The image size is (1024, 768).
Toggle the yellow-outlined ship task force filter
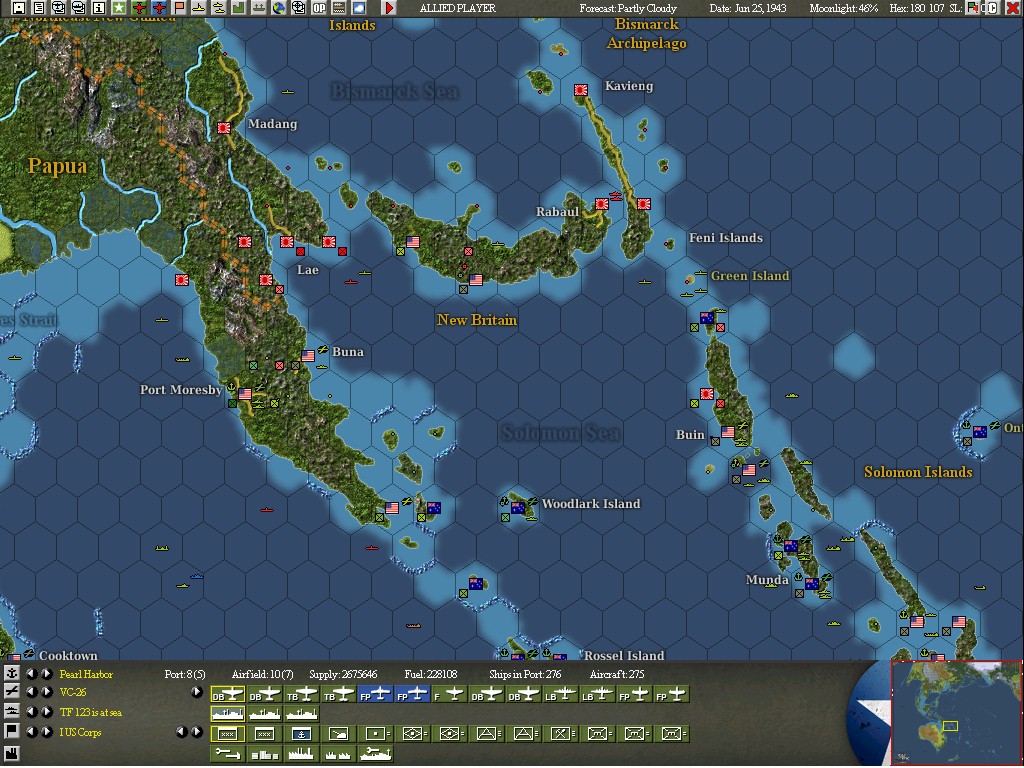227,713
